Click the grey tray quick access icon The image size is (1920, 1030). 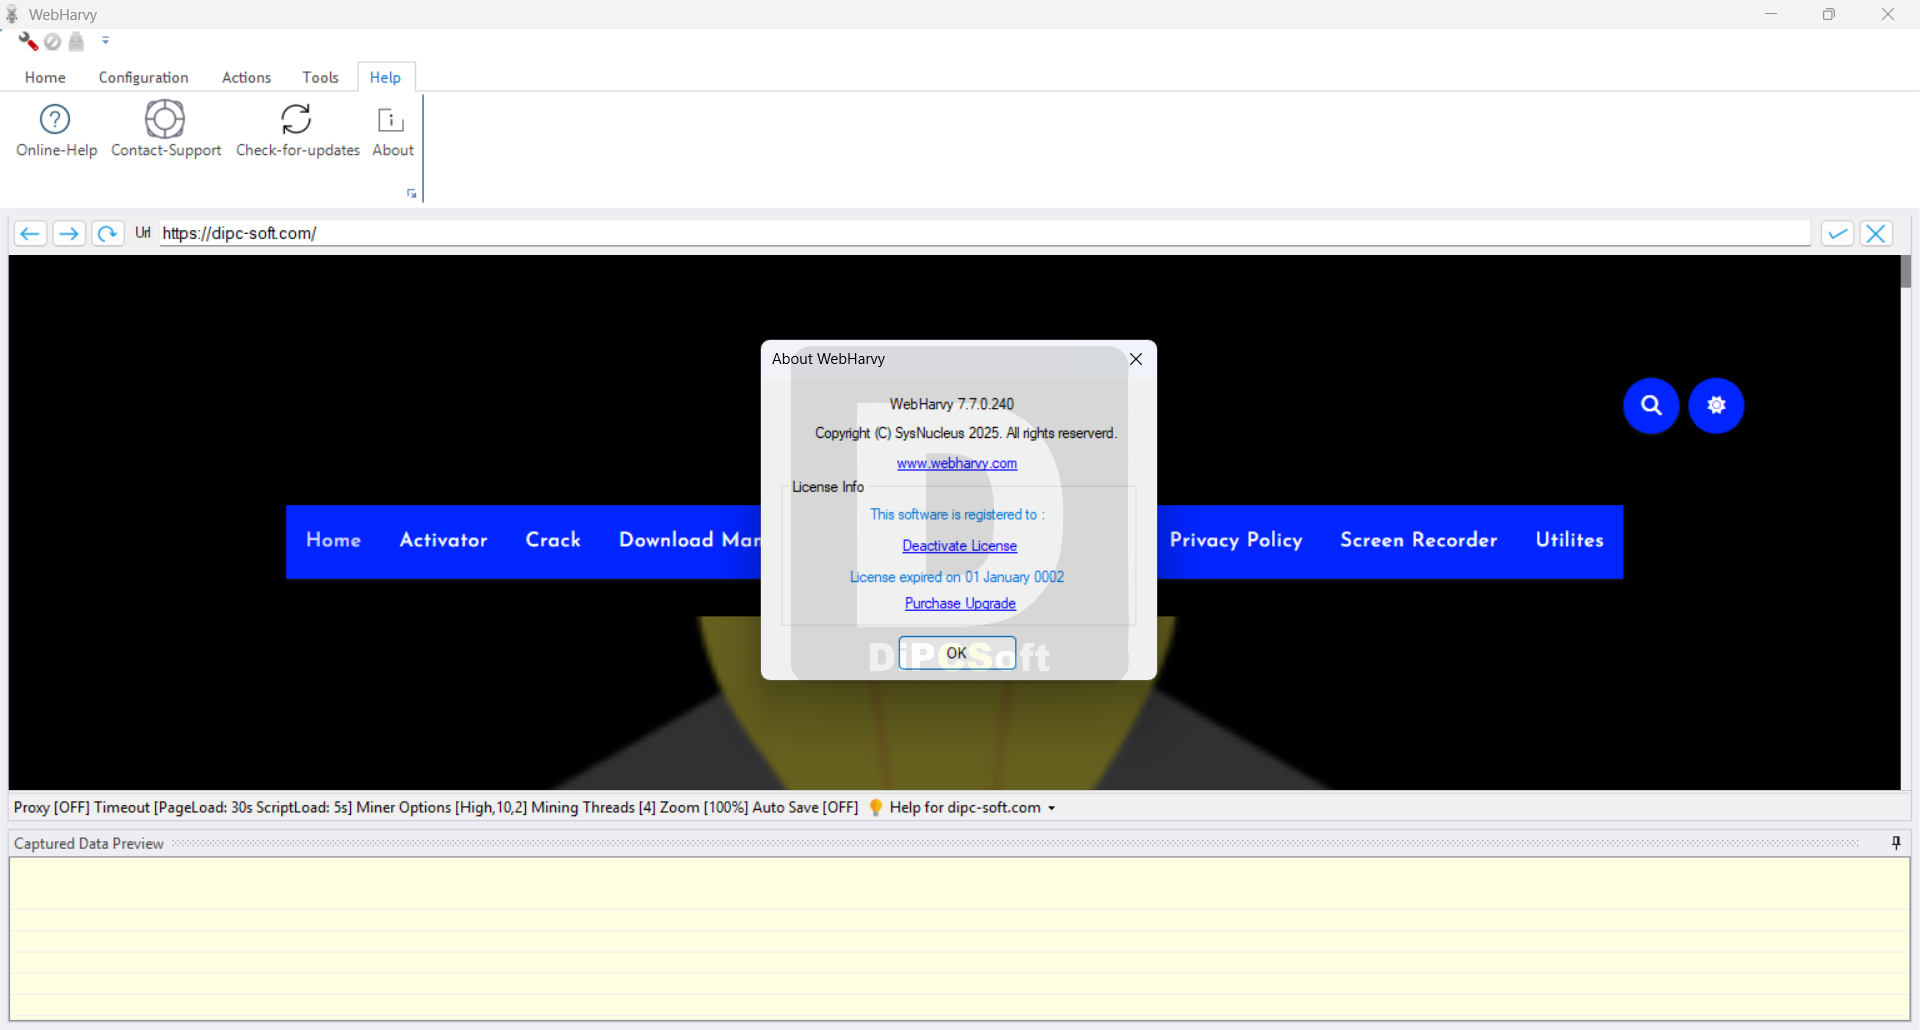77,41
